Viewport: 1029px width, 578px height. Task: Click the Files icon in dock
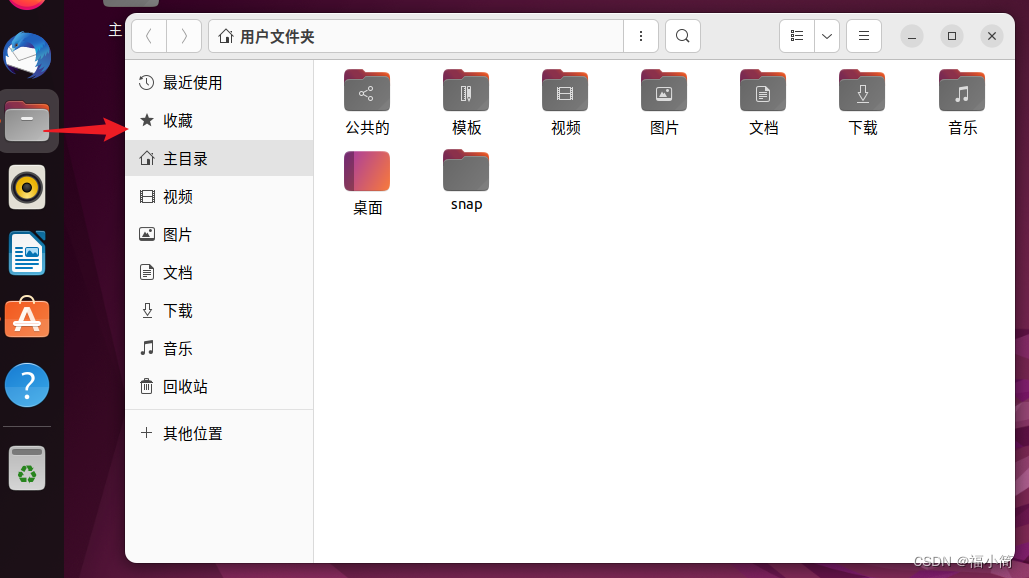click(x=27, y=121)
